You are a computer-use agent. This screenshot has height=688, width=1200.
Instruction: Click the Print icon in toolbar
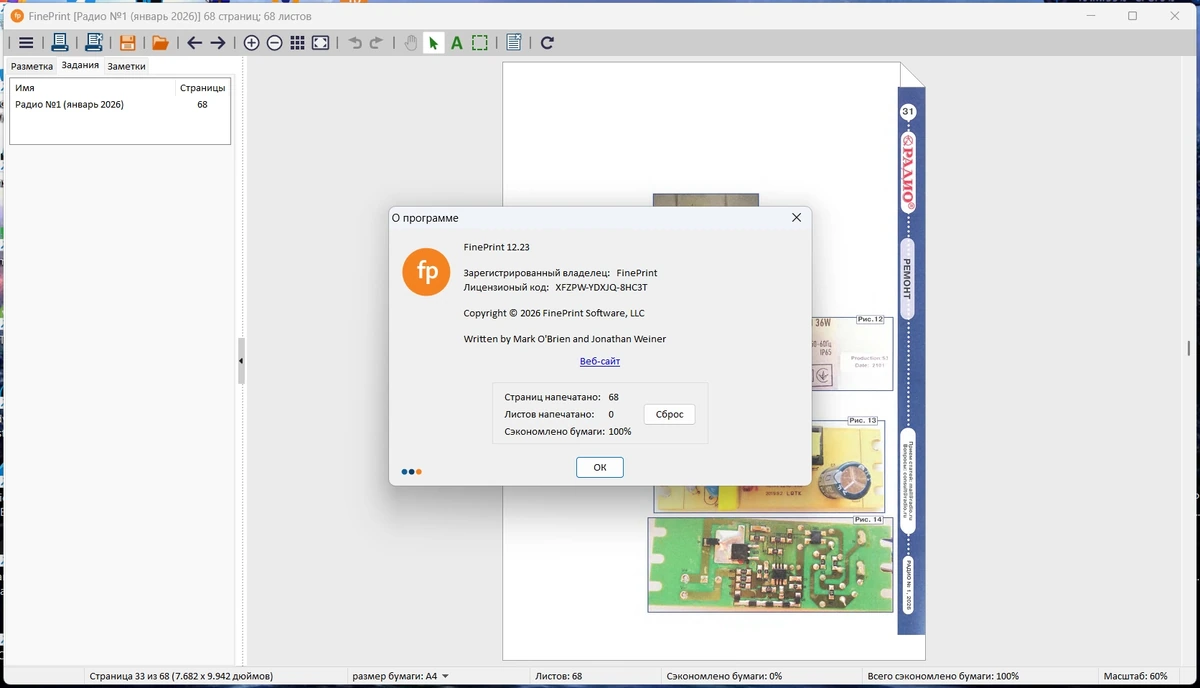coord(59,43)
